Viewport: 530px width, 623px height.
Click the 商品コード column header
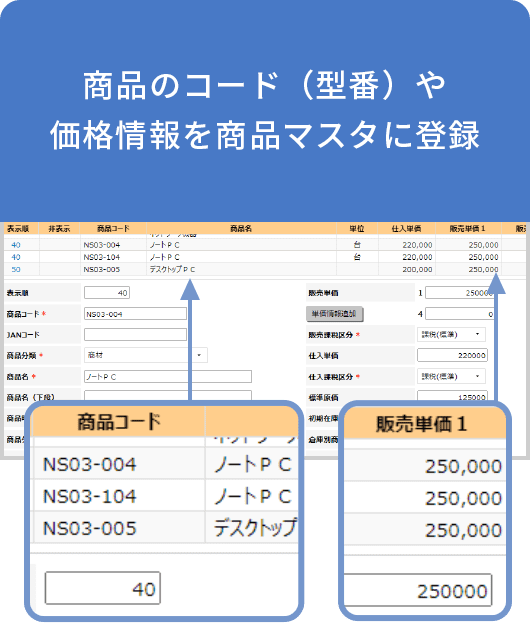tap(113, 228)
